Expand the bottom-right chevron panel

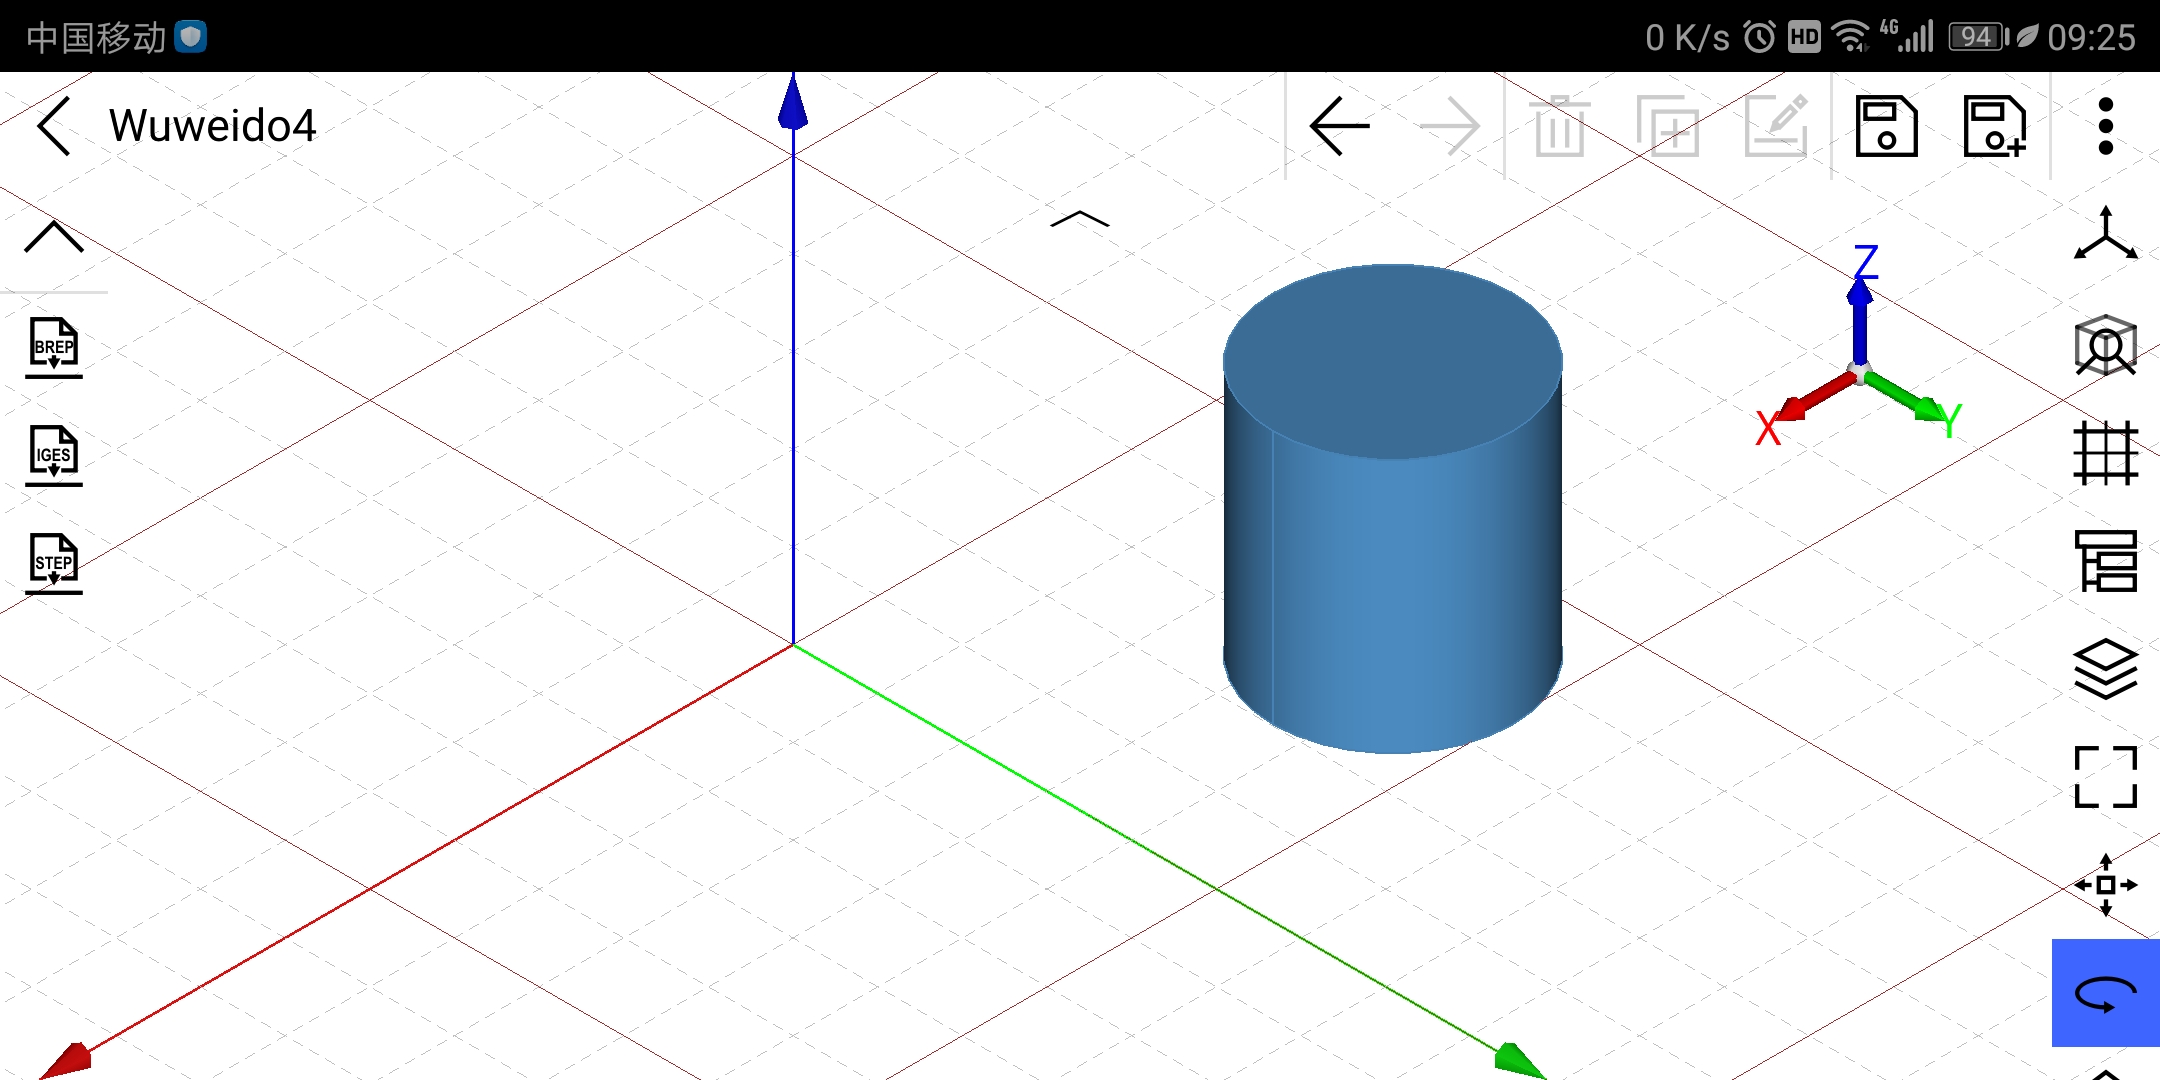point(2105,1072)
